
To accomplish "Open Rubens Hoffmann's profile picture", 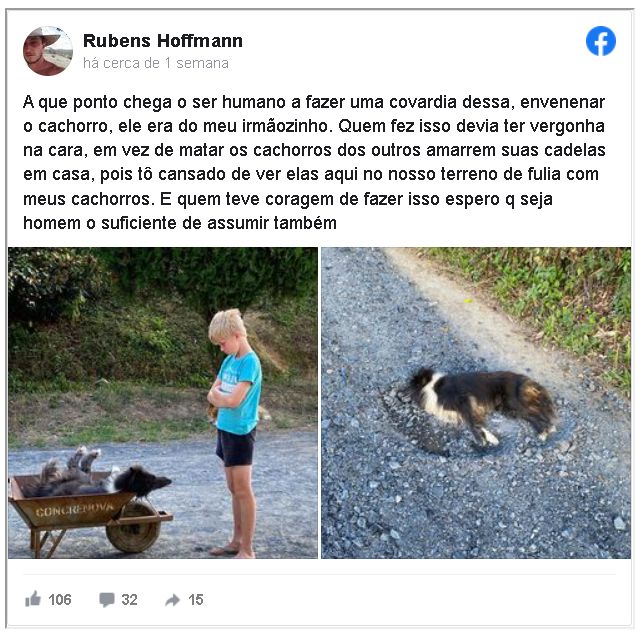I will click(48, 51).
